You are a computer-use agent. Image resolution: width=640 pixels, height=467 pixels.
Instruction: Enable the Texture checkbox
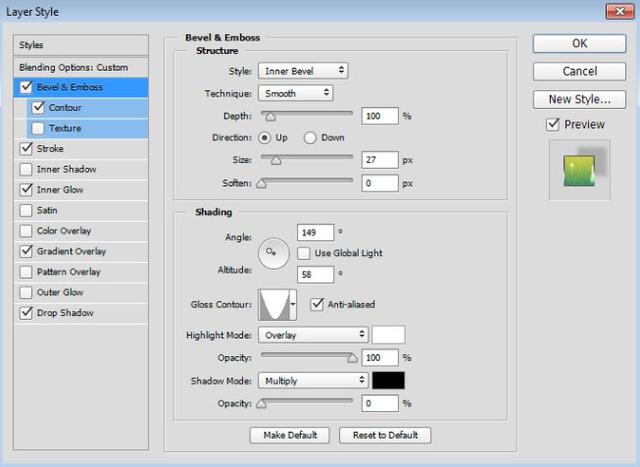pos(38,128)
